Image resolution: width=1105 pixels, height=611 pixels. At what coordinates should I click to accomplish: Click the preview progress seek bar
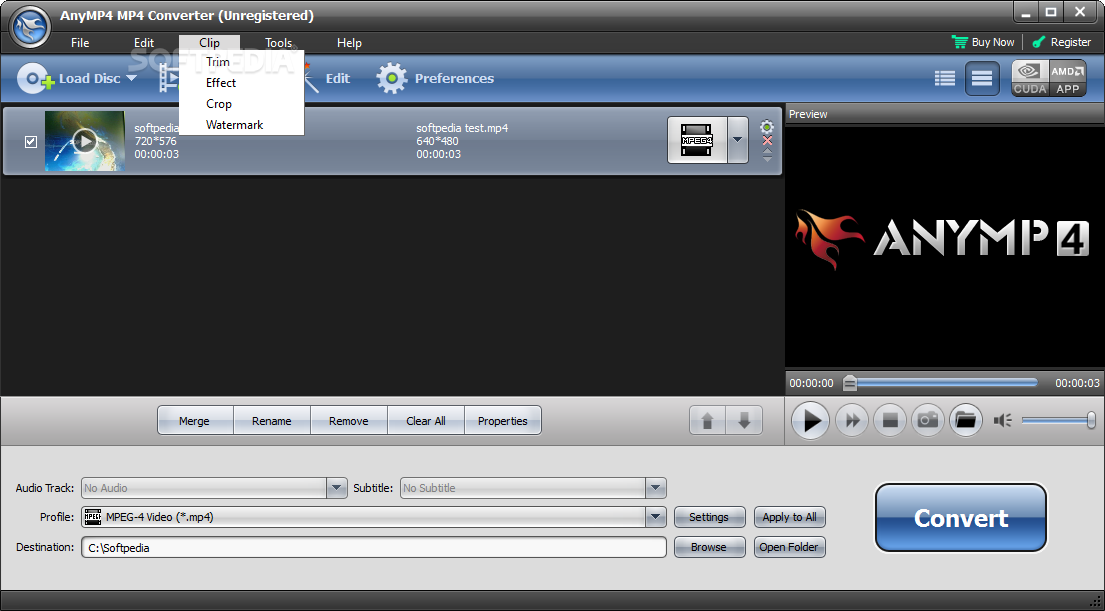[940, 383]
